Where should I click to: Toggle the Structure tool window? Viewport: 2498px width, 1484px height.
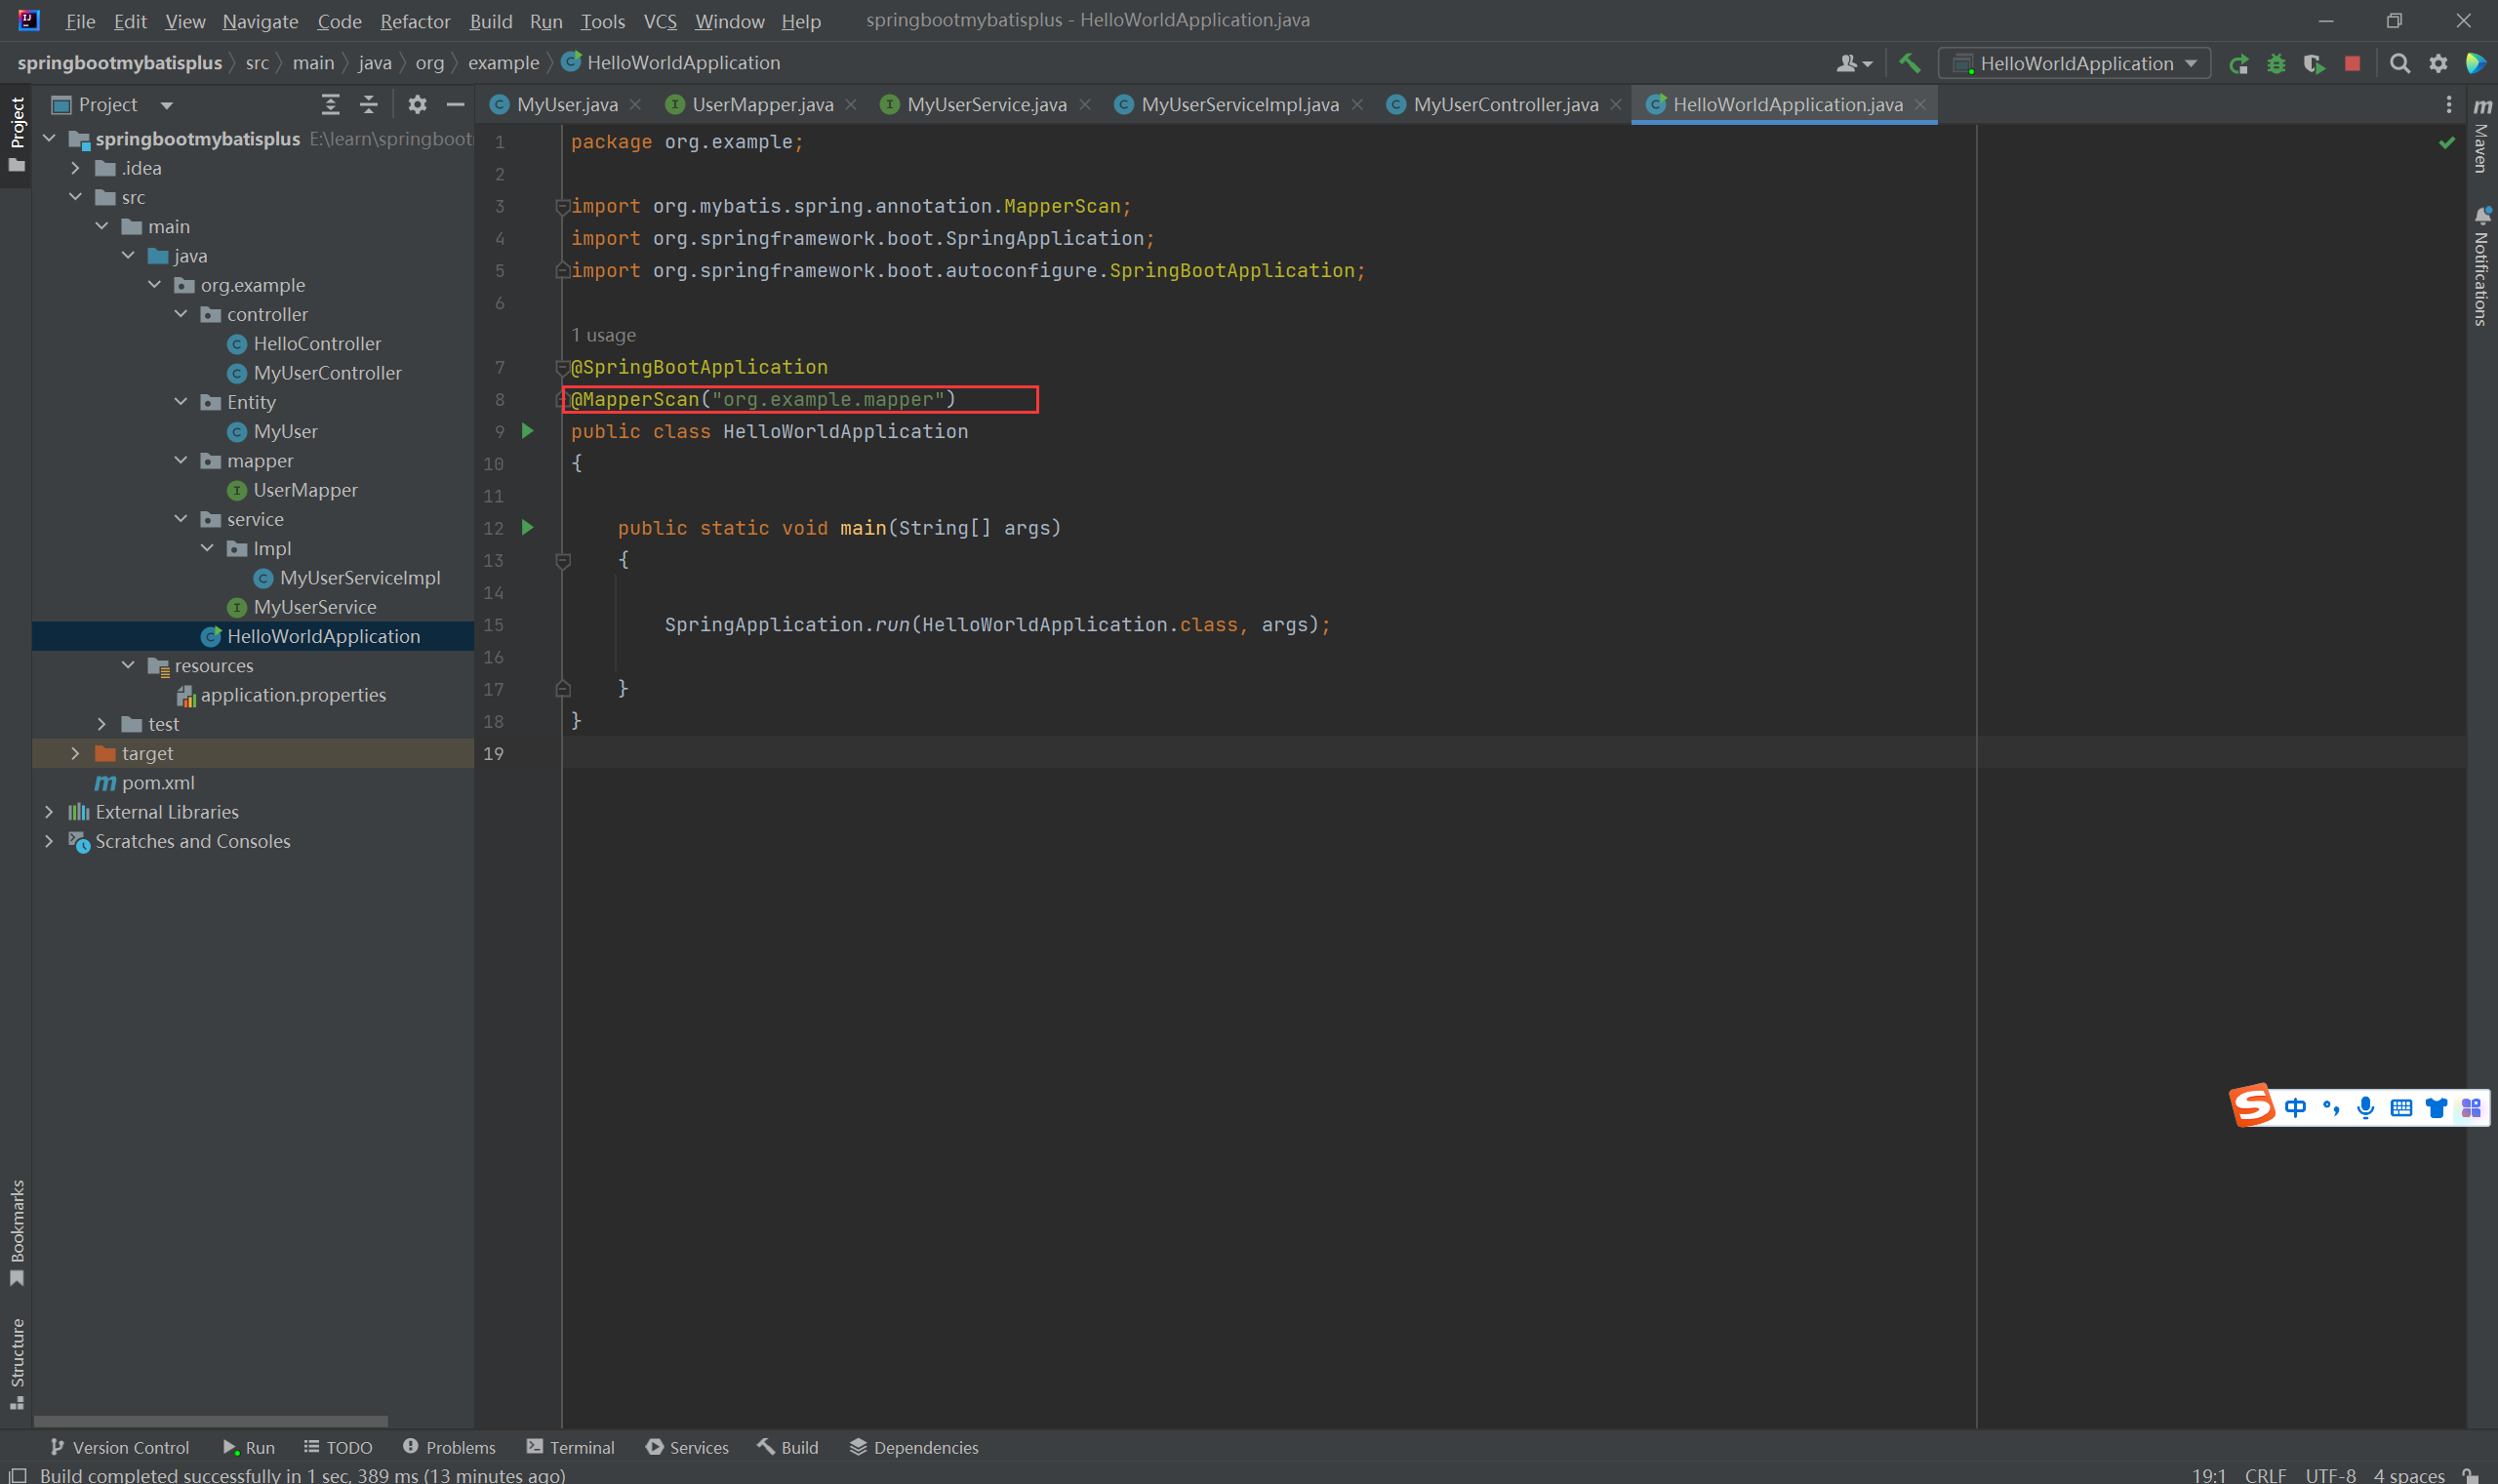point(17,1362)
